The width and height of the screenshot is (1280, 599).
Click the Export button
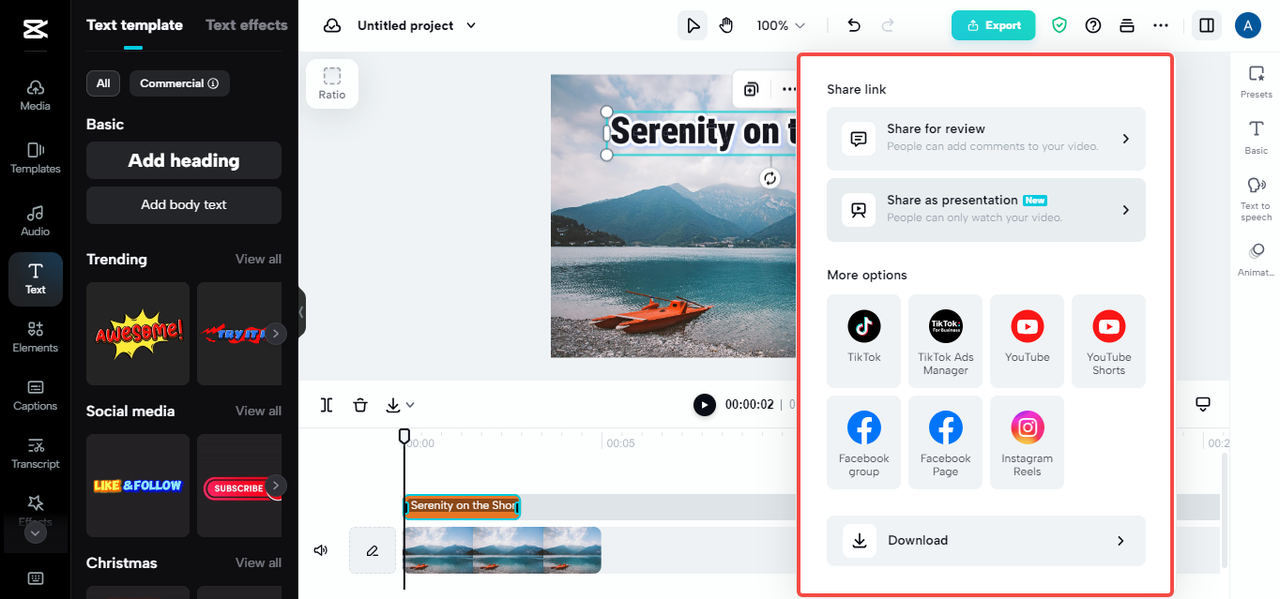point(993,25)
